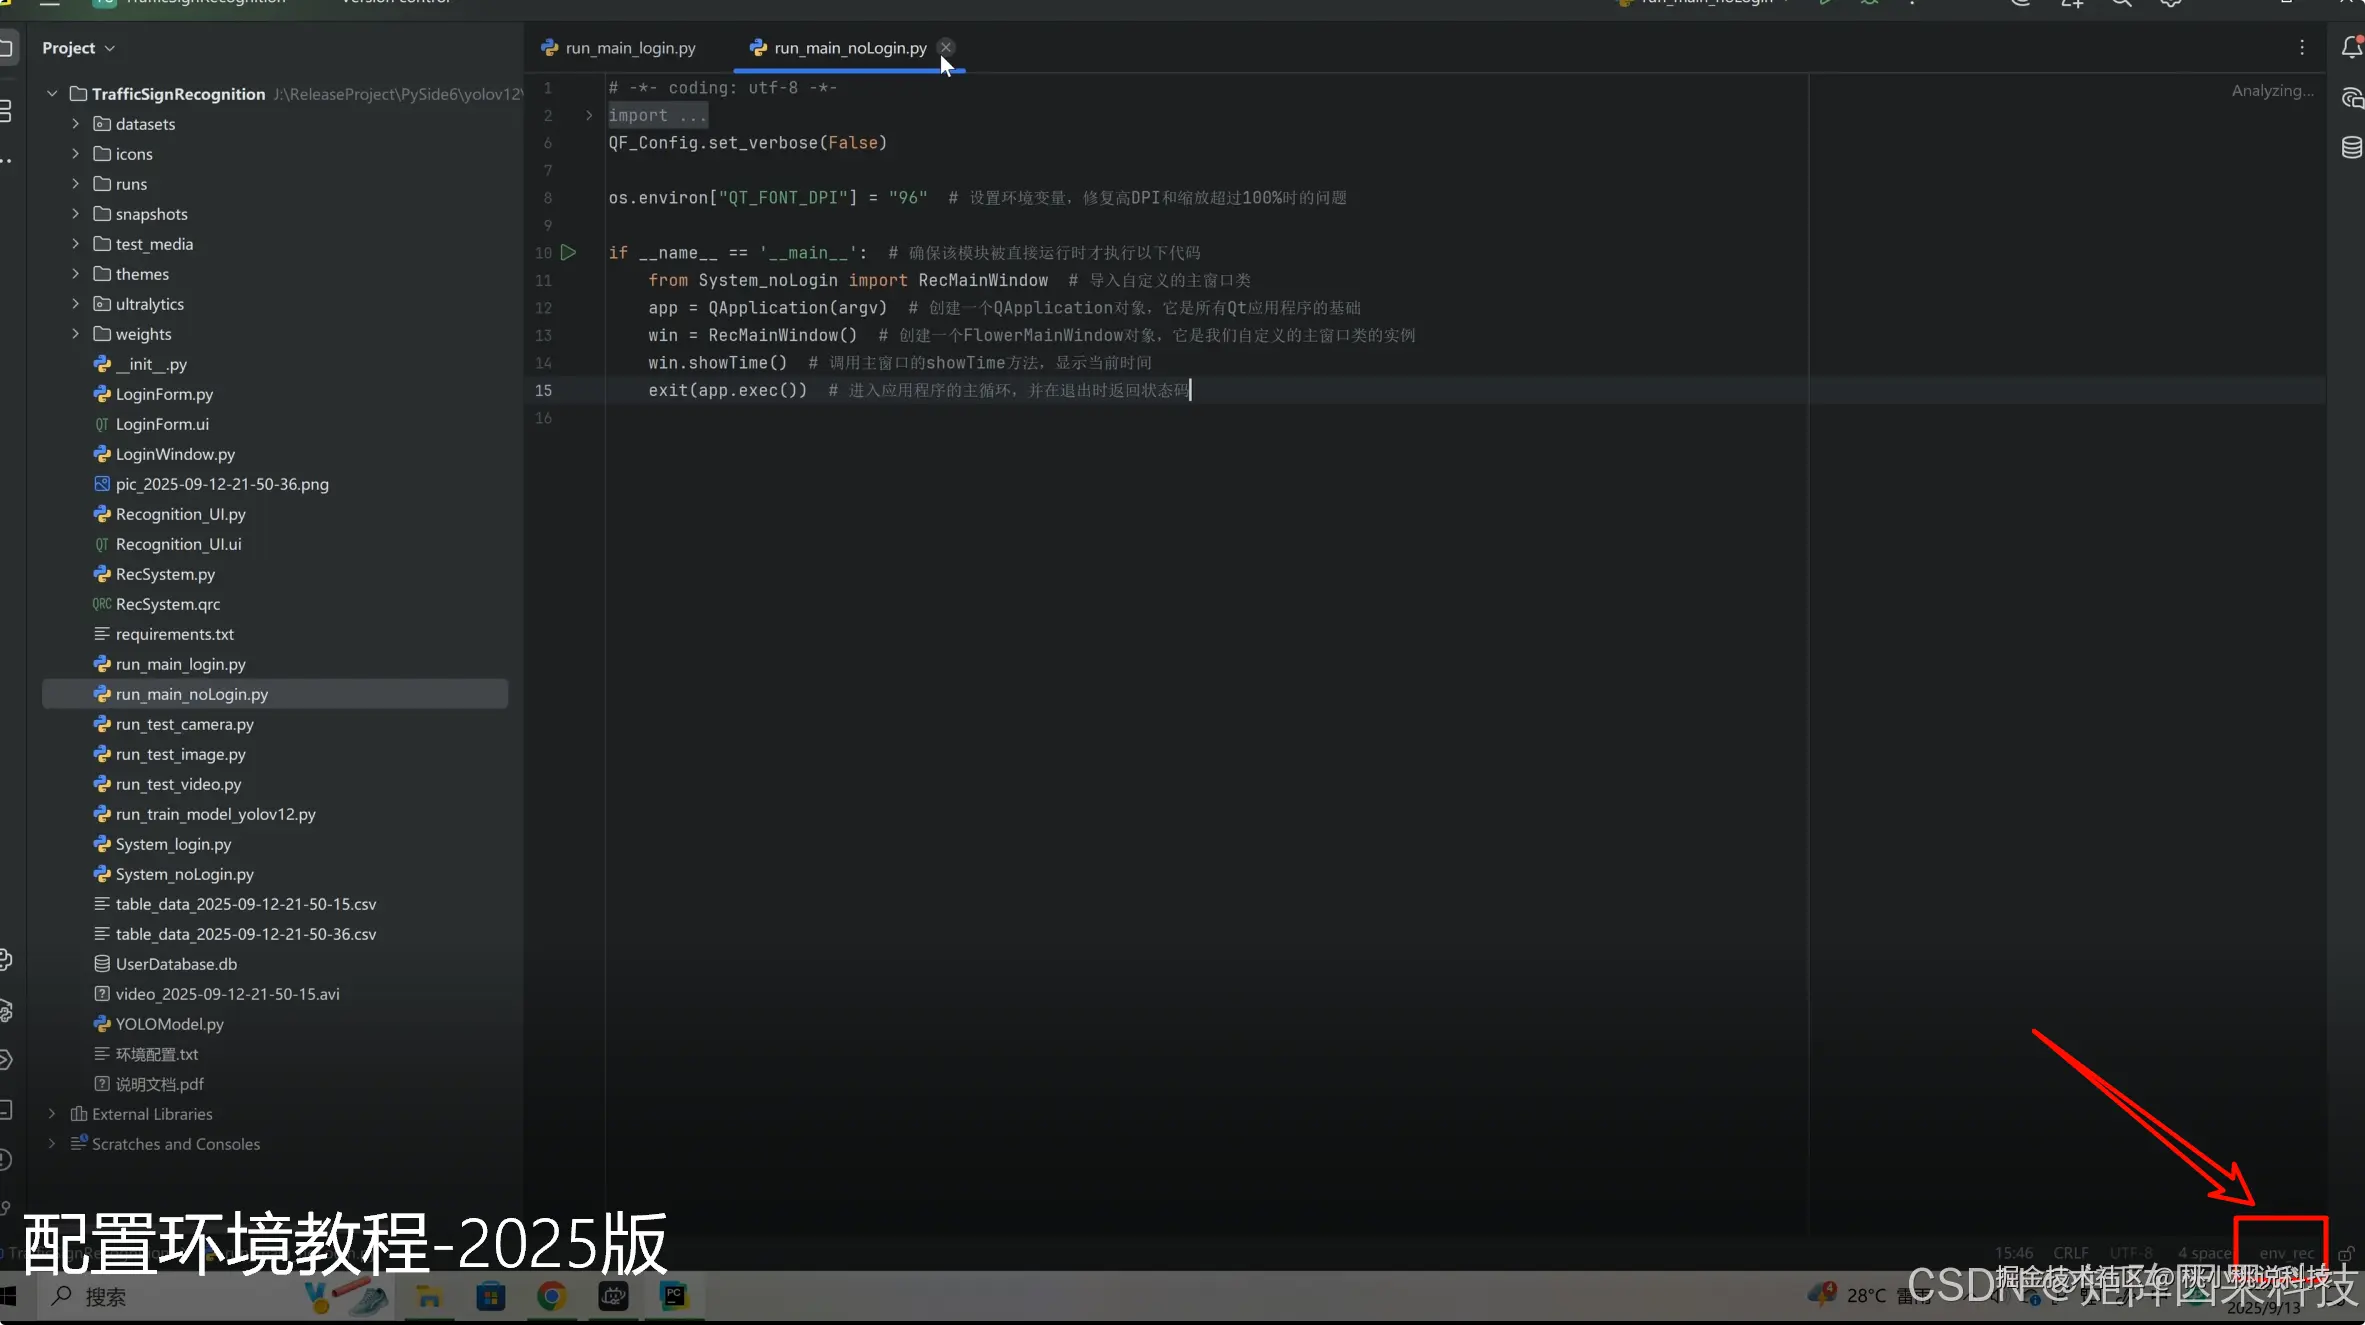This screenshot has height=1325, width=2365.
Task: Click the editor tabs options kebab icon
Action: tap(2301, 48)
